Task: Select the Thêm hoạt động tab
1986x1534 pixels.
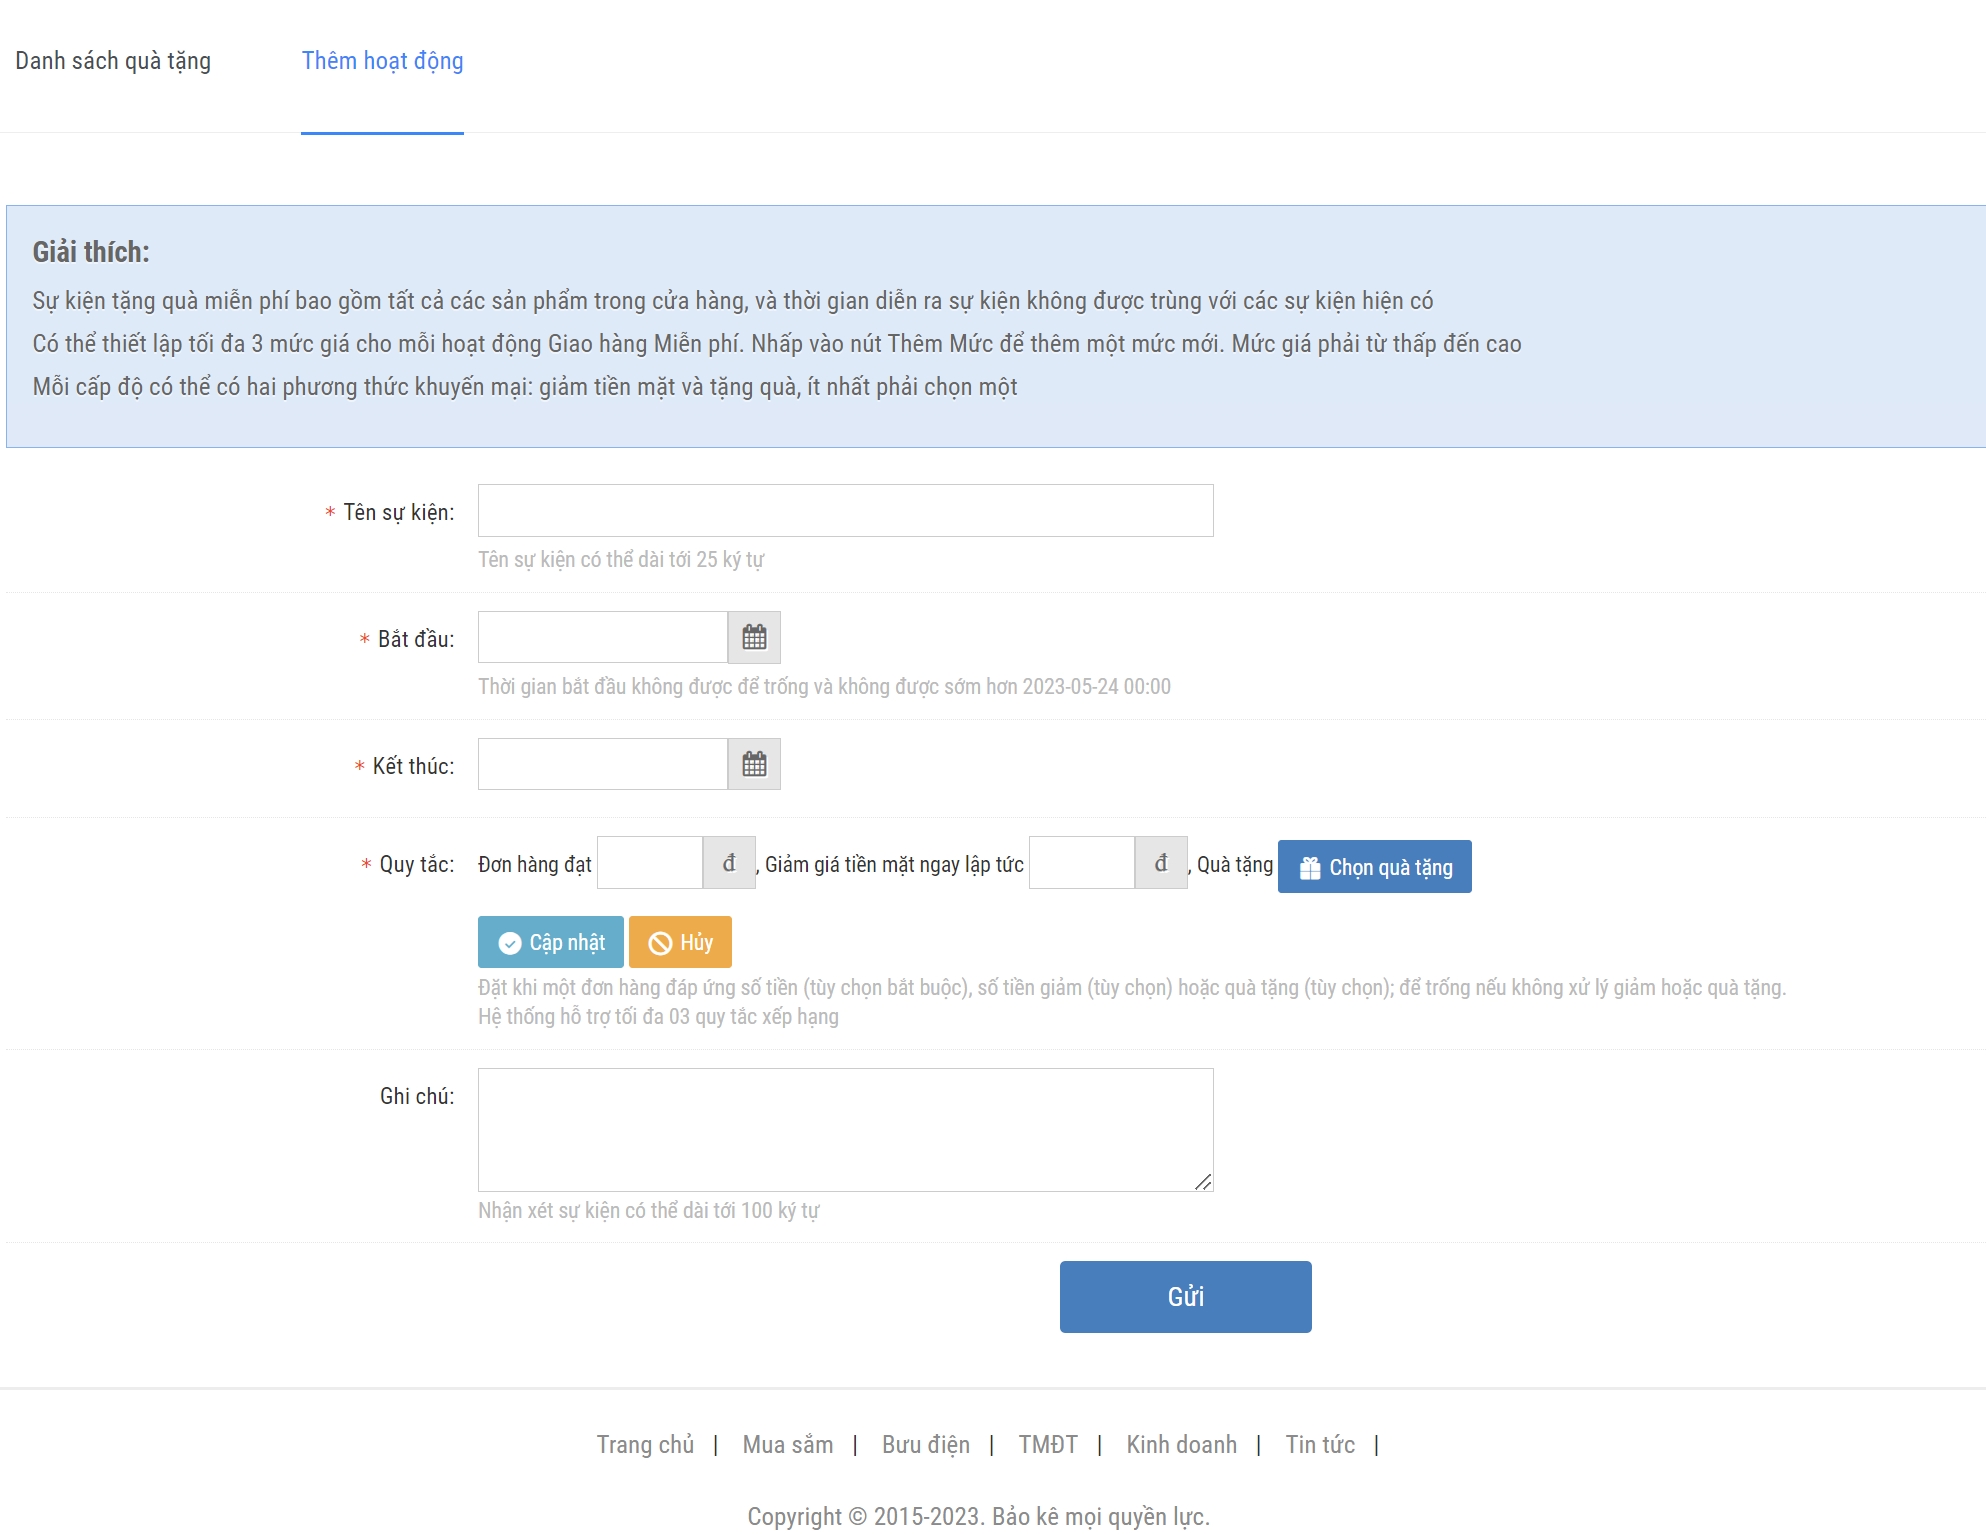Action: pyautogui.click(x=382, y=61)
